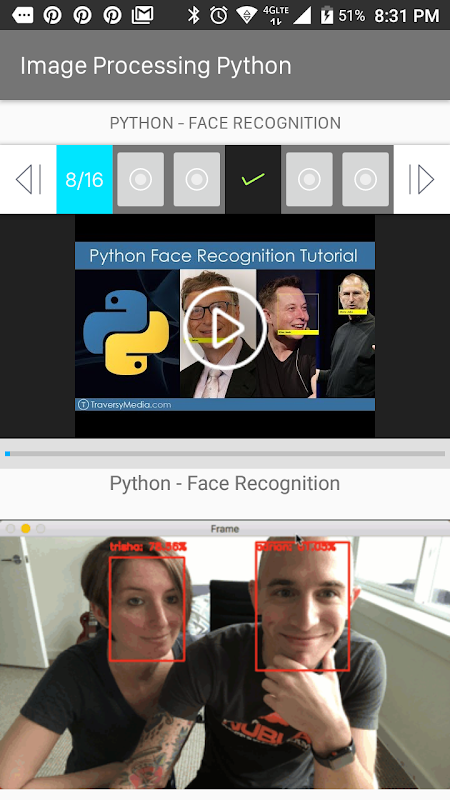Tap the Bluetooth status icon

click(x=193, y=15)
